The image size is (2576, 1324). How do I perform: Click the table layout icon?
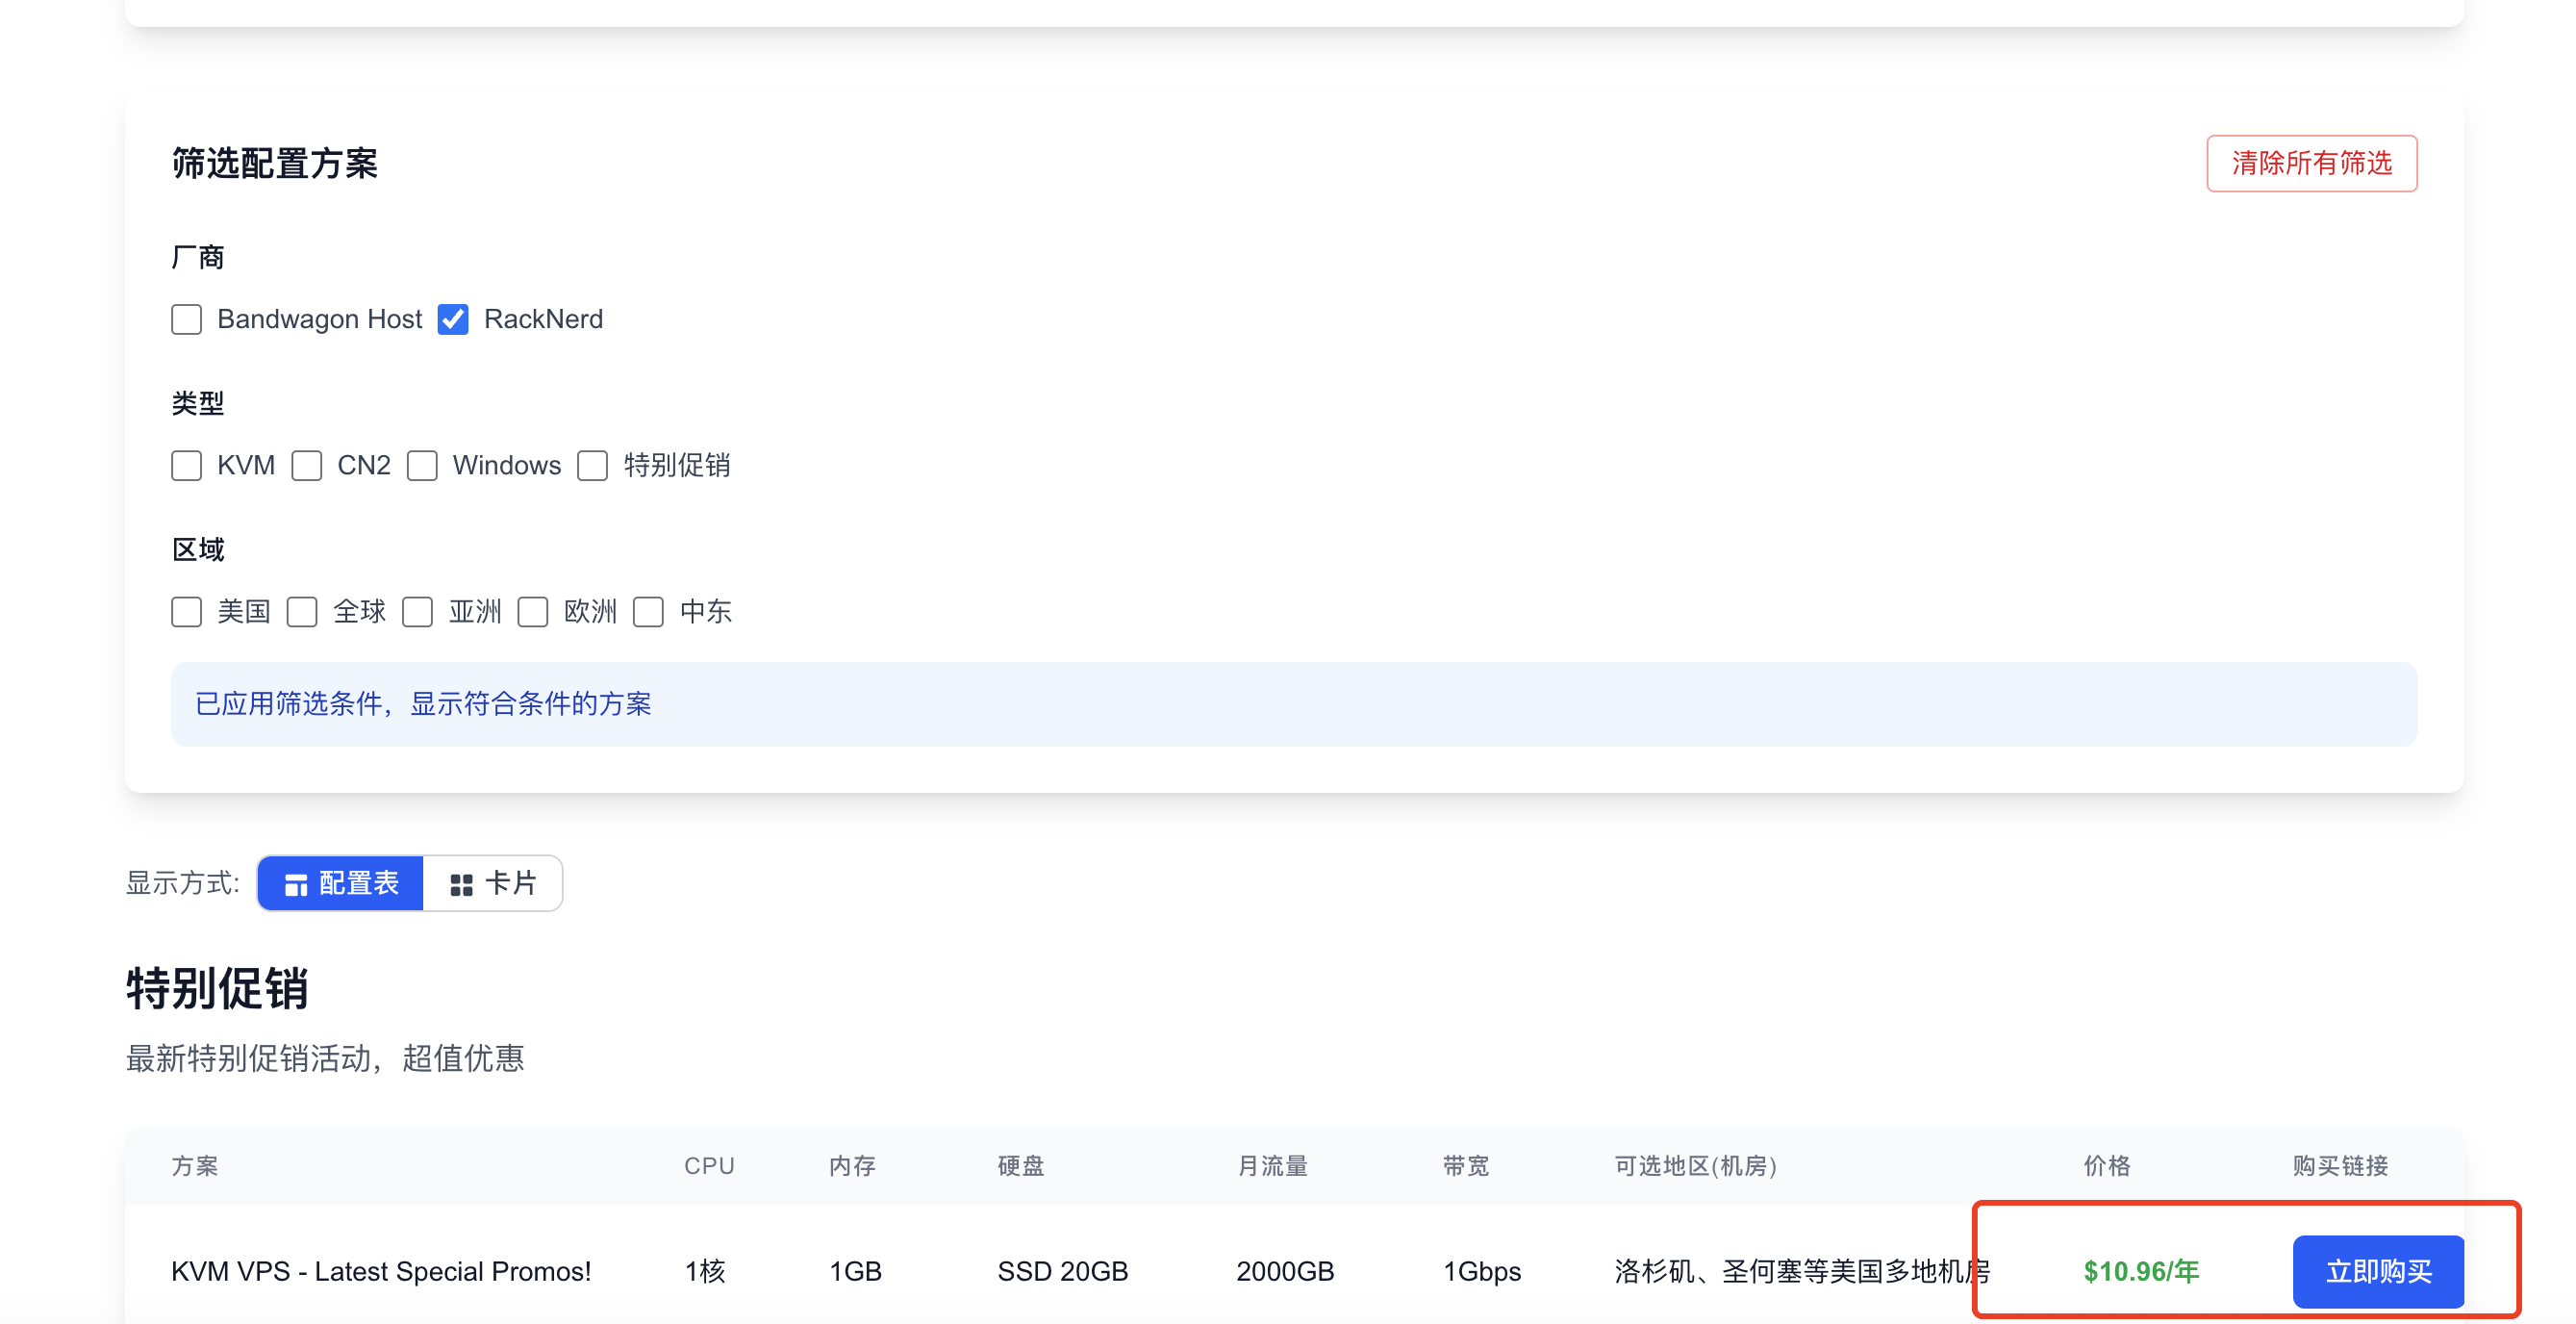pyautogui.click(x=296, y=884)
